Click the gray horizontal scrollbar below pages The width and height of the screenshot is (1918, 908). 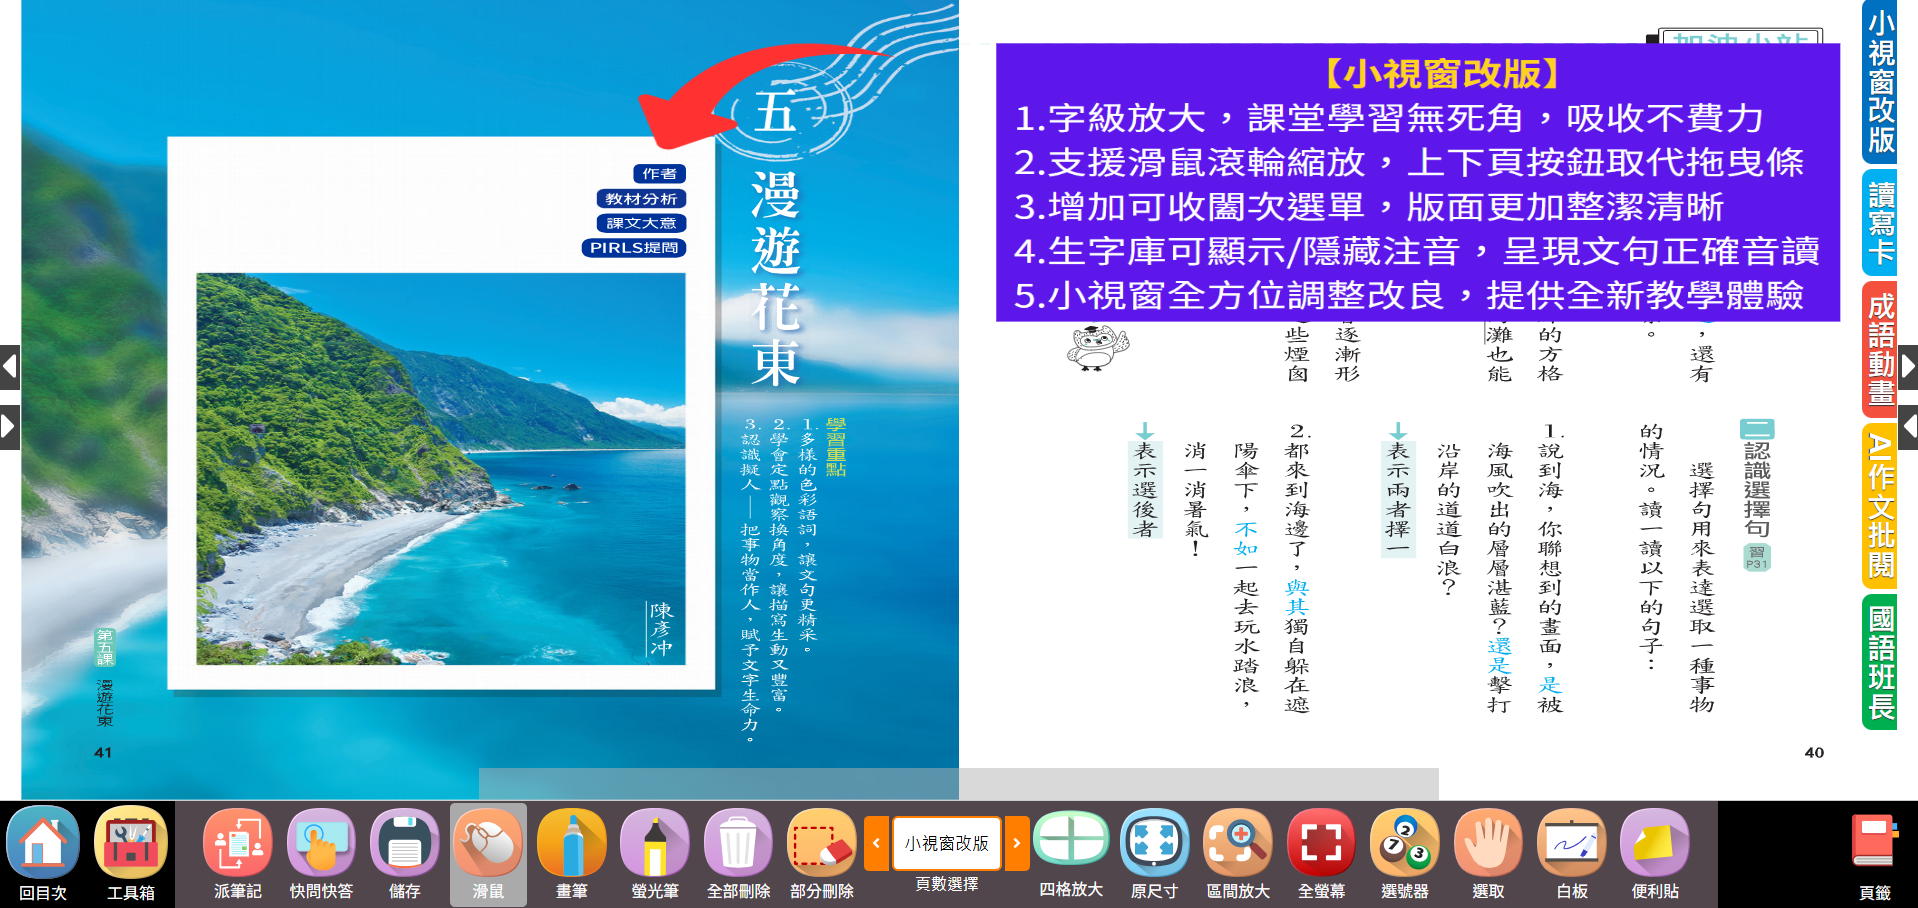tap(958, 783)
